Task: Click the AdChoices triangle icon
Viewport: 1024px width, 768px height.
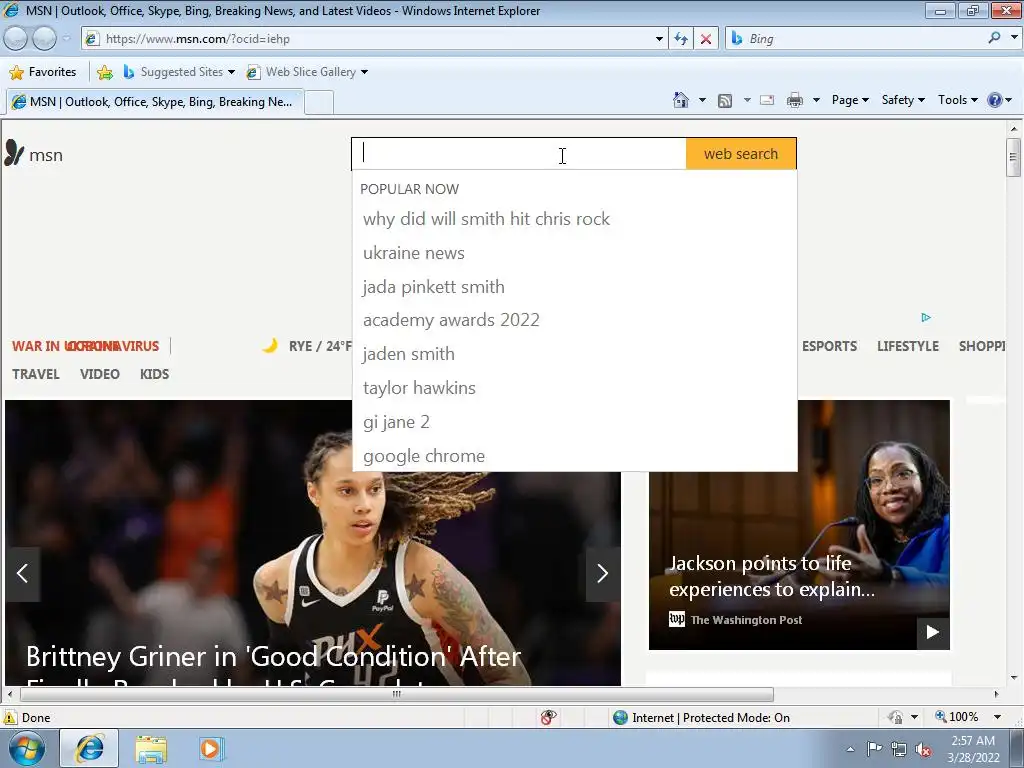Action: 925,317
